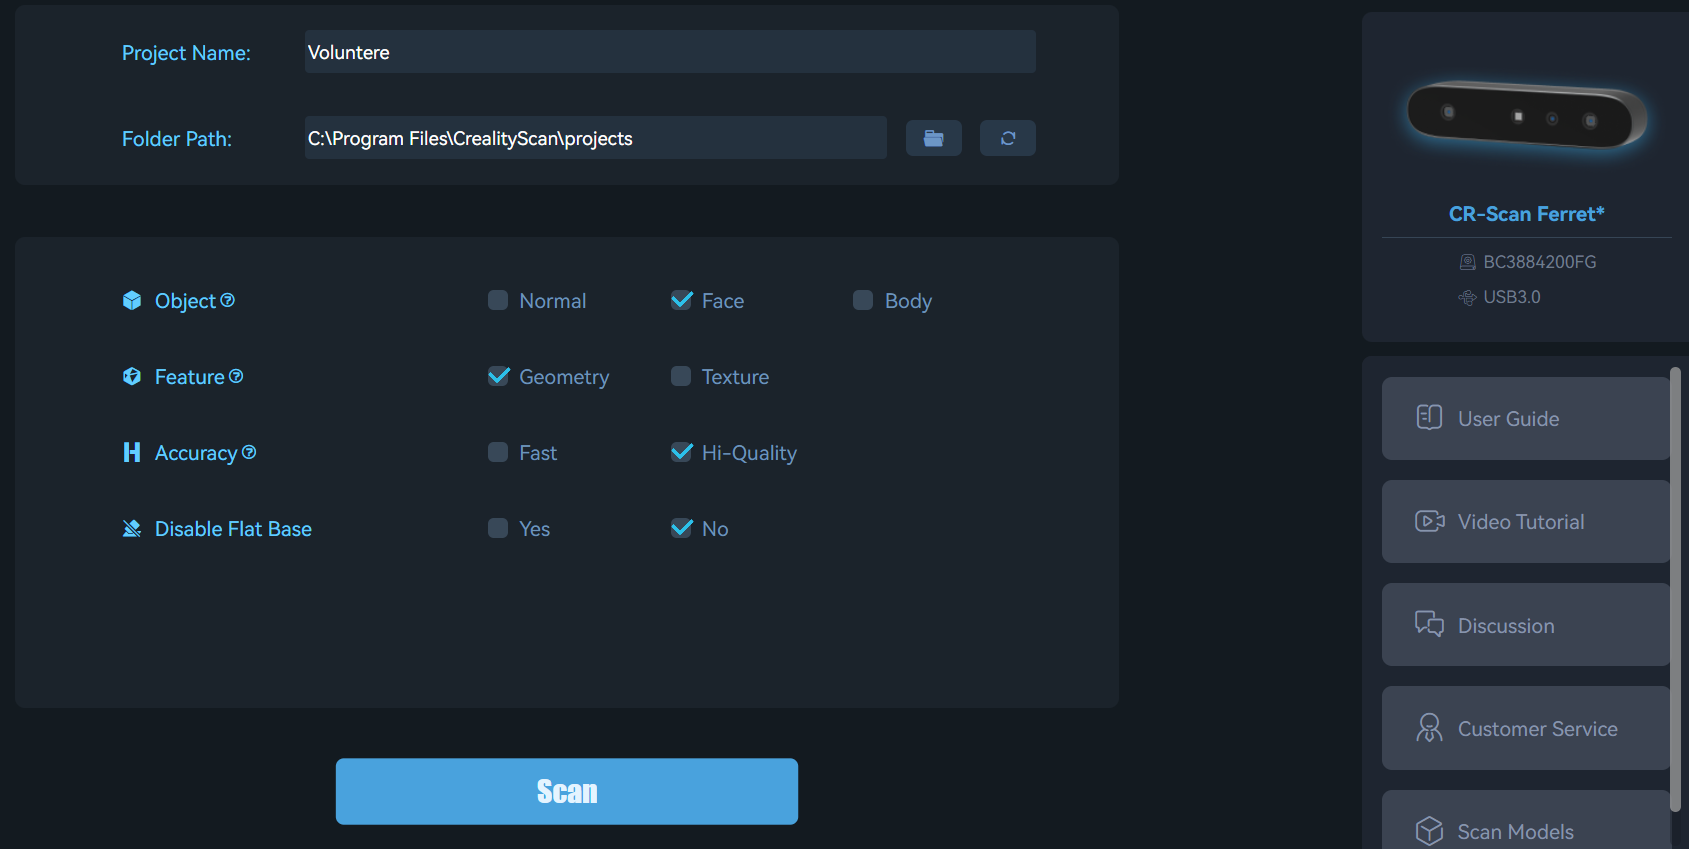Click the Feature label text
The image size is (1689, 849).
click(x=190, y=377)
